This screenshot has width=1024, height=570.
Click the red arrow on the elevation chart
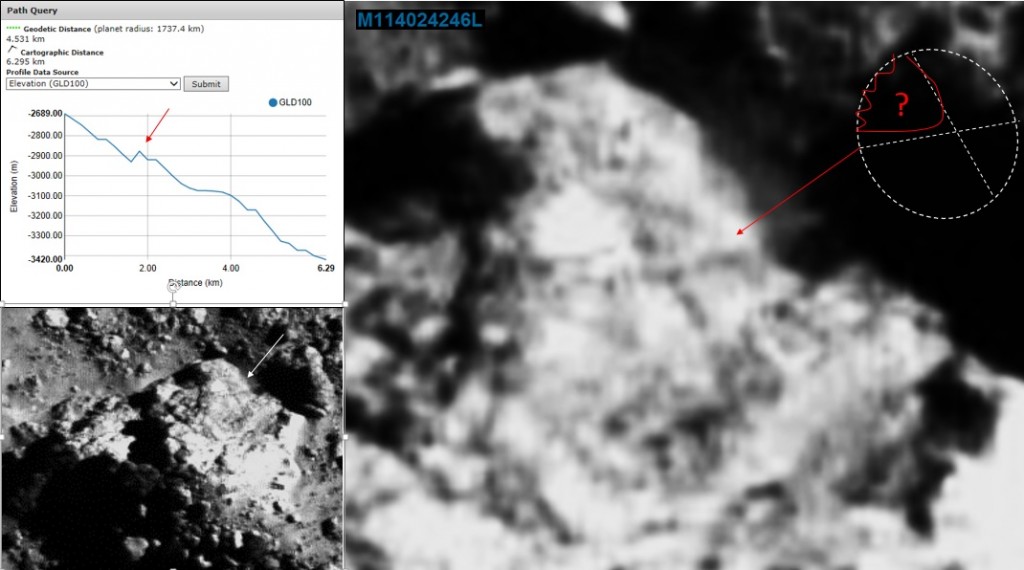click(158, 124)
